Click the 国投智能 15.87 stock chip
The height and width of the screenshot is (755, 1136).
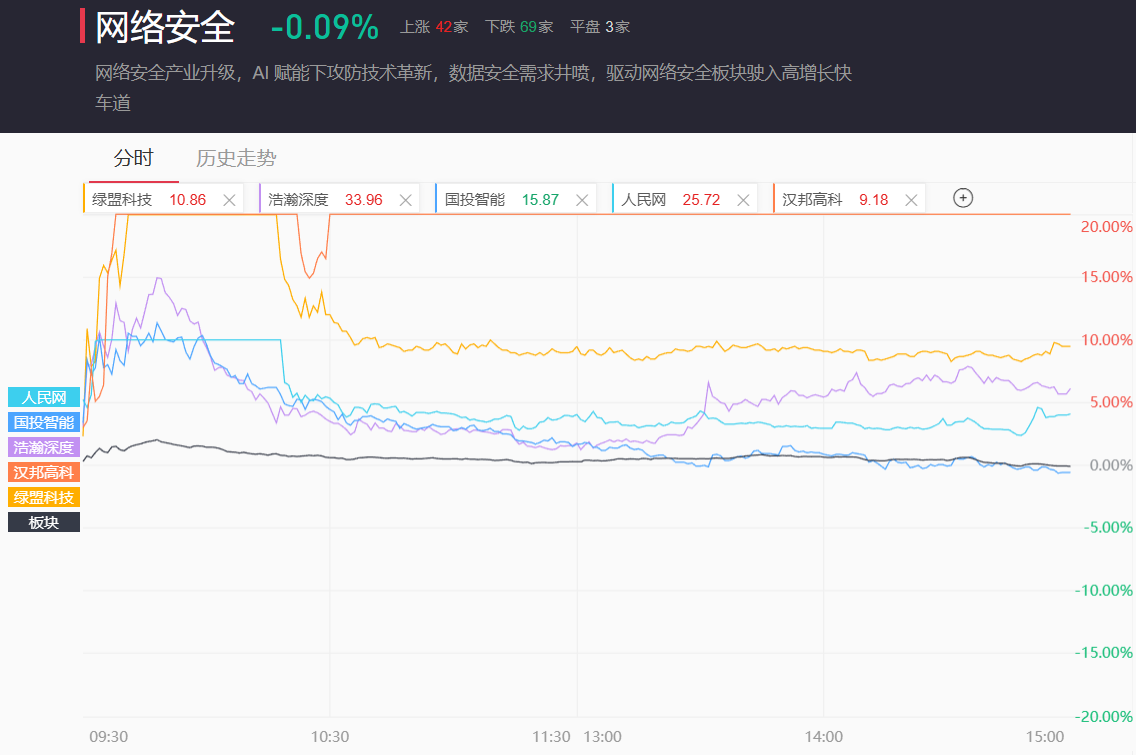point(501,200)
